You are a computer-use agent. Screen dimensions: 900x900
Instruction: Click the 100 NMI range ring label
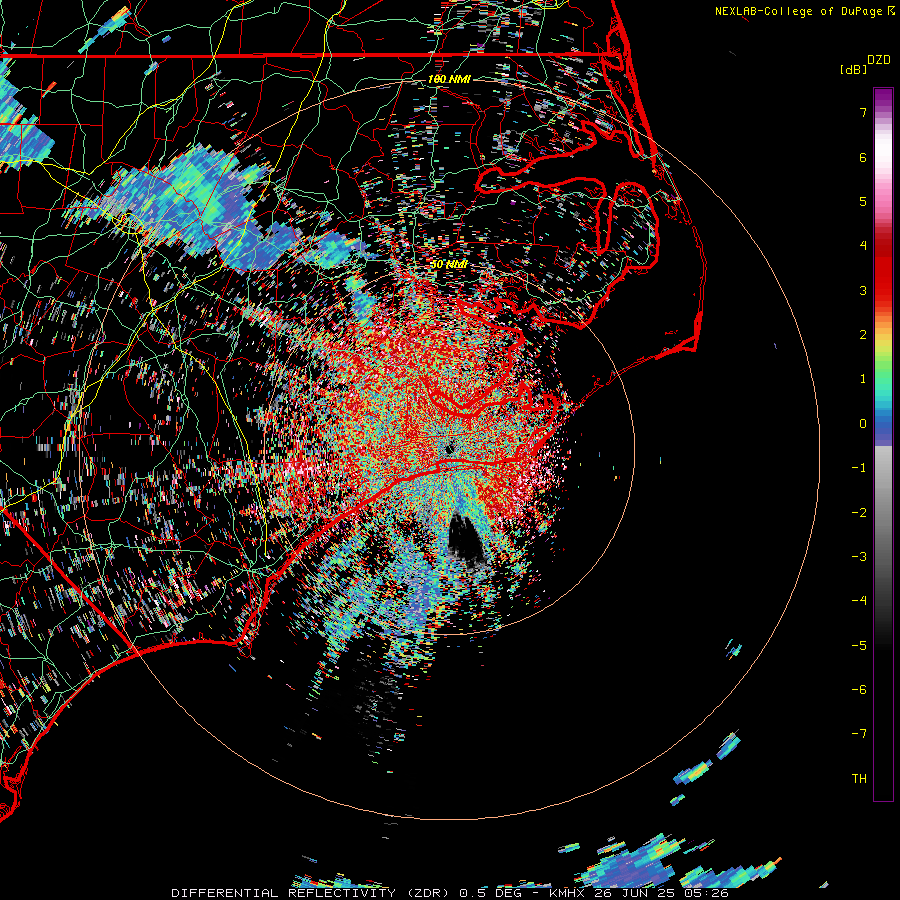click(x=449, y=79)
